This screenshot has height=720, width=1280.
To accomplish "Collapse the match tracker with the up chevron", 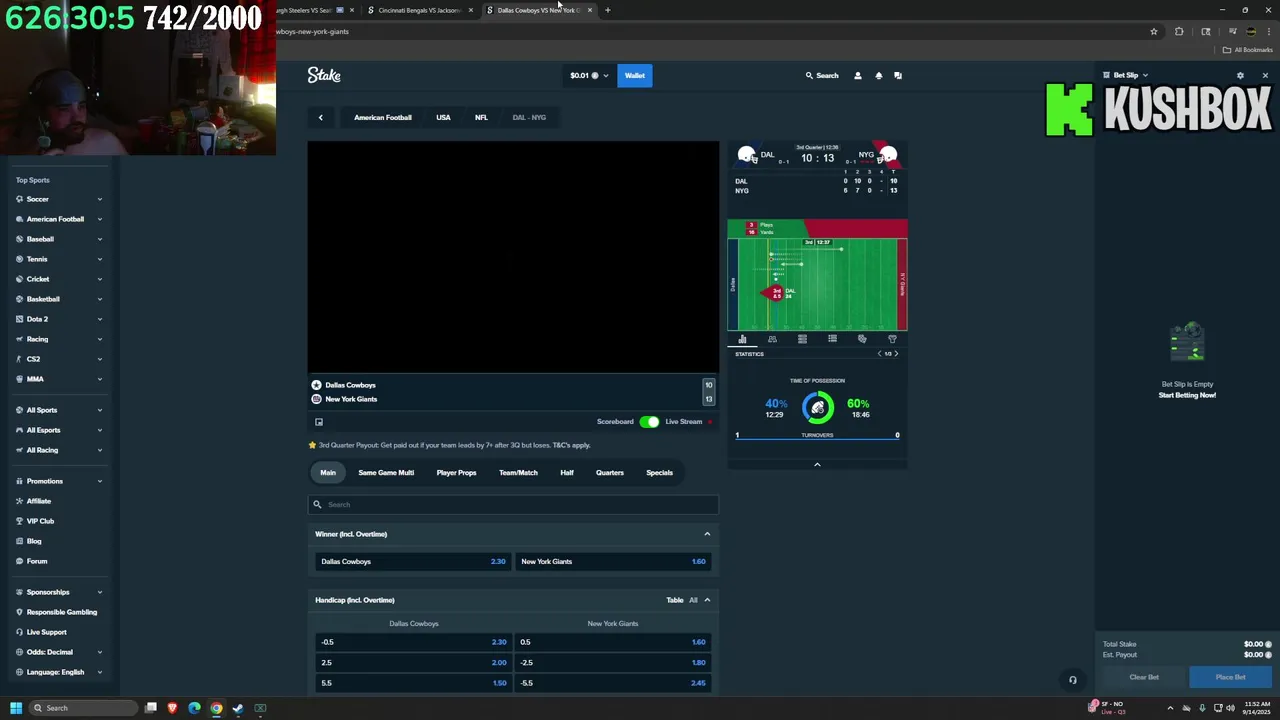I will coord(817,464).
